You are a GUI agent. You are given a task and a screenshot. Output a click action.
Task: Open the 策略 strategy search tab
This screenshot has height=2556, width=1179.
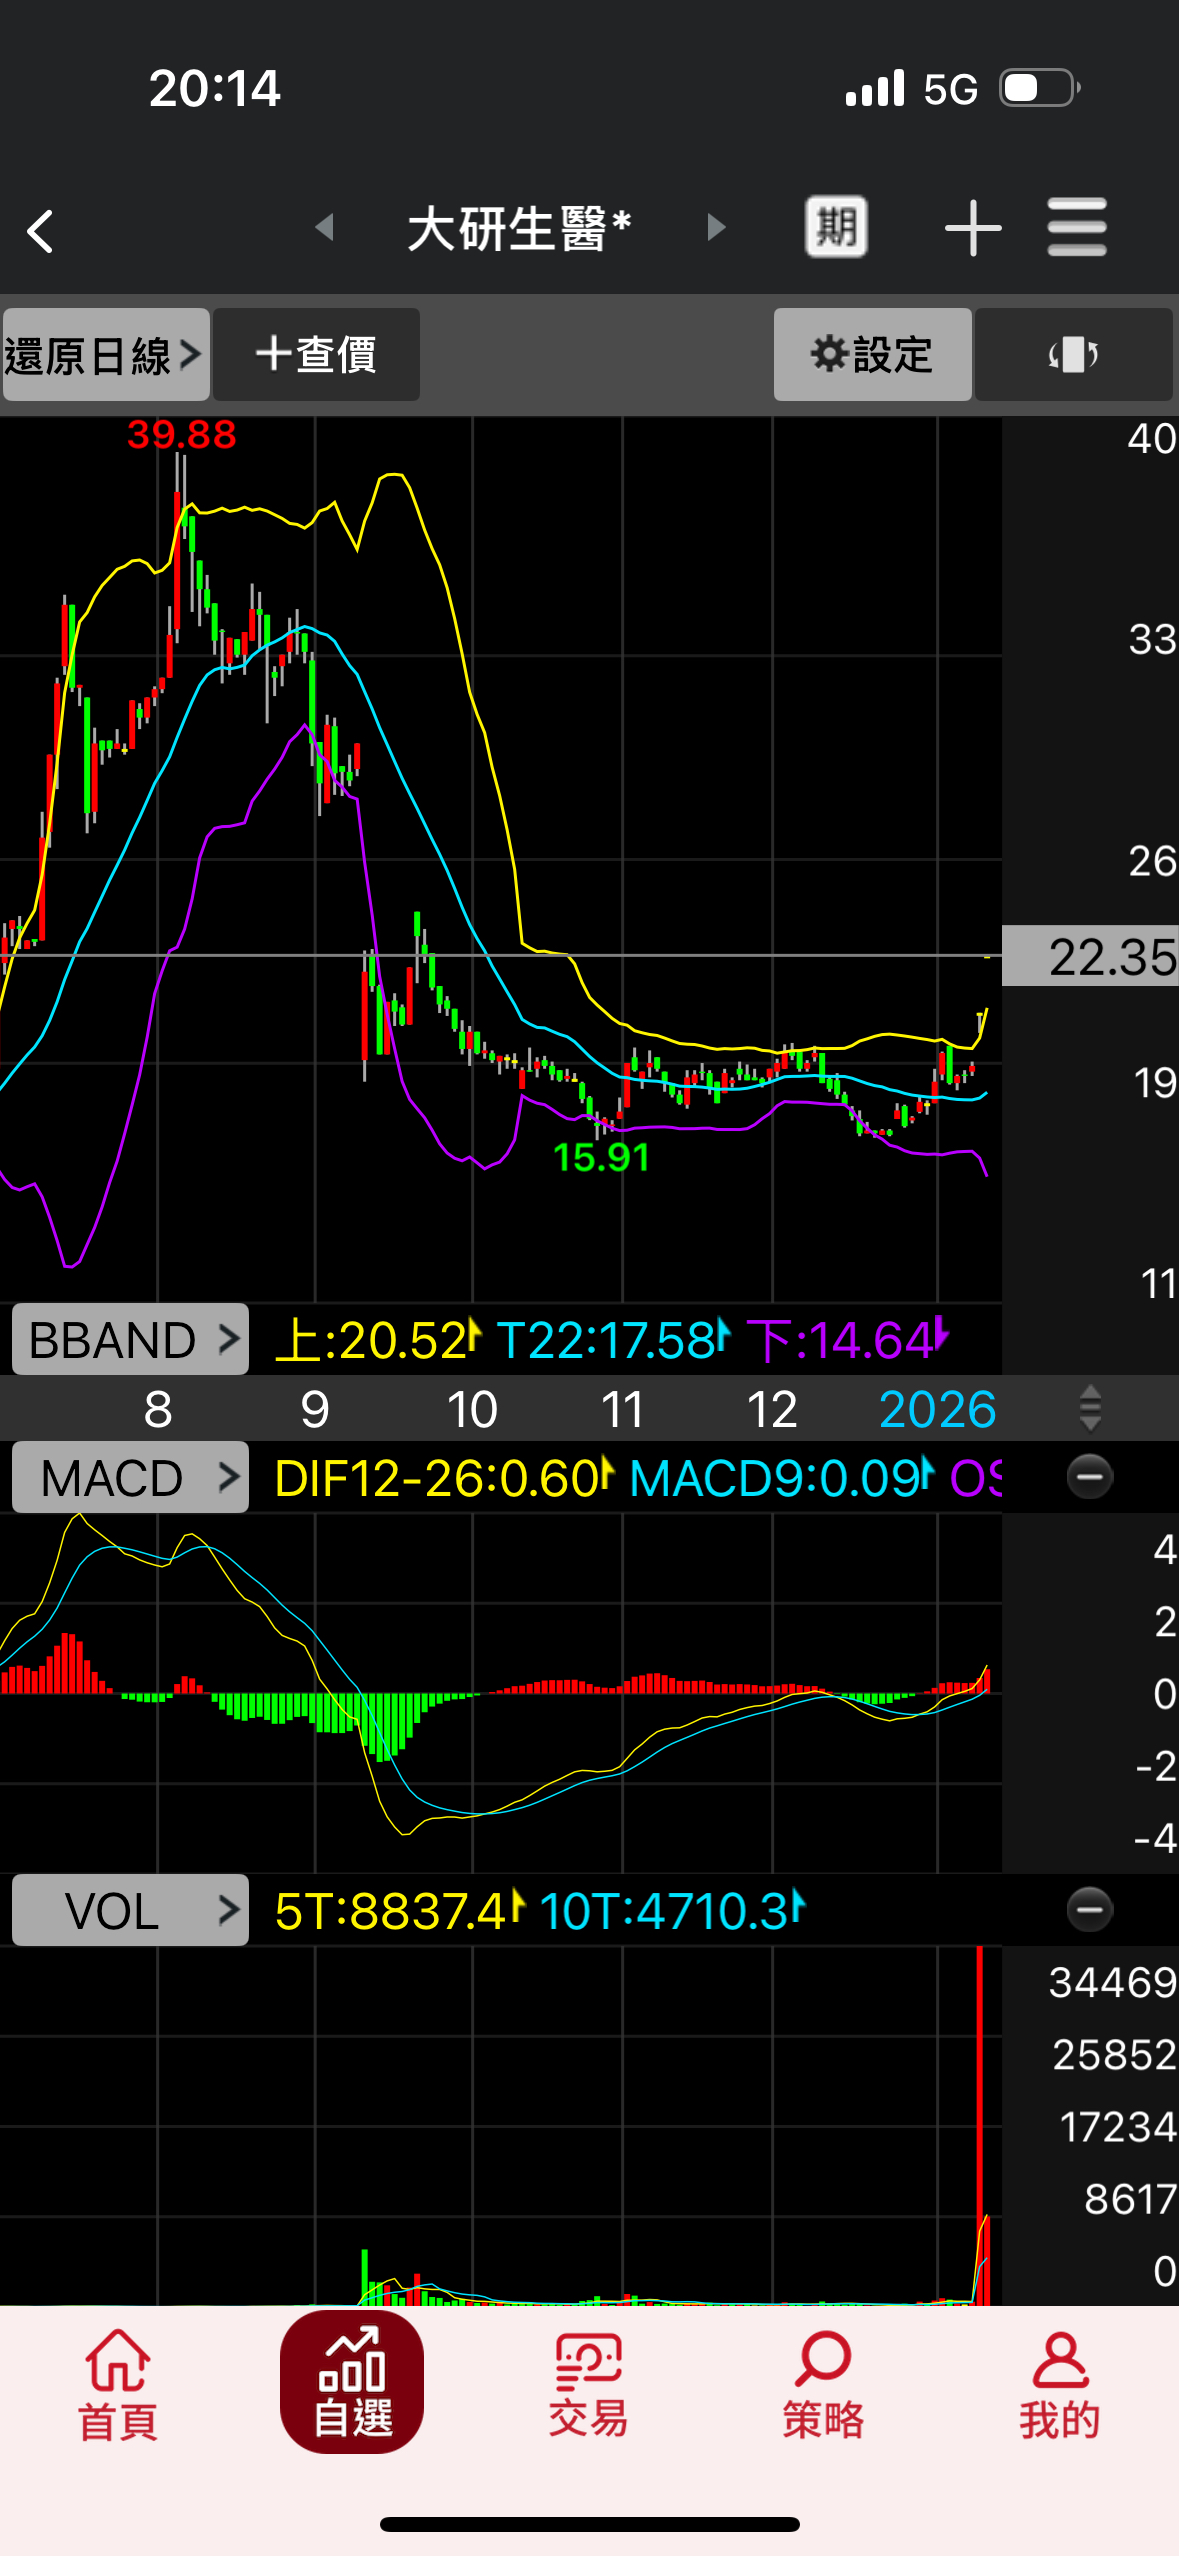823,2385
